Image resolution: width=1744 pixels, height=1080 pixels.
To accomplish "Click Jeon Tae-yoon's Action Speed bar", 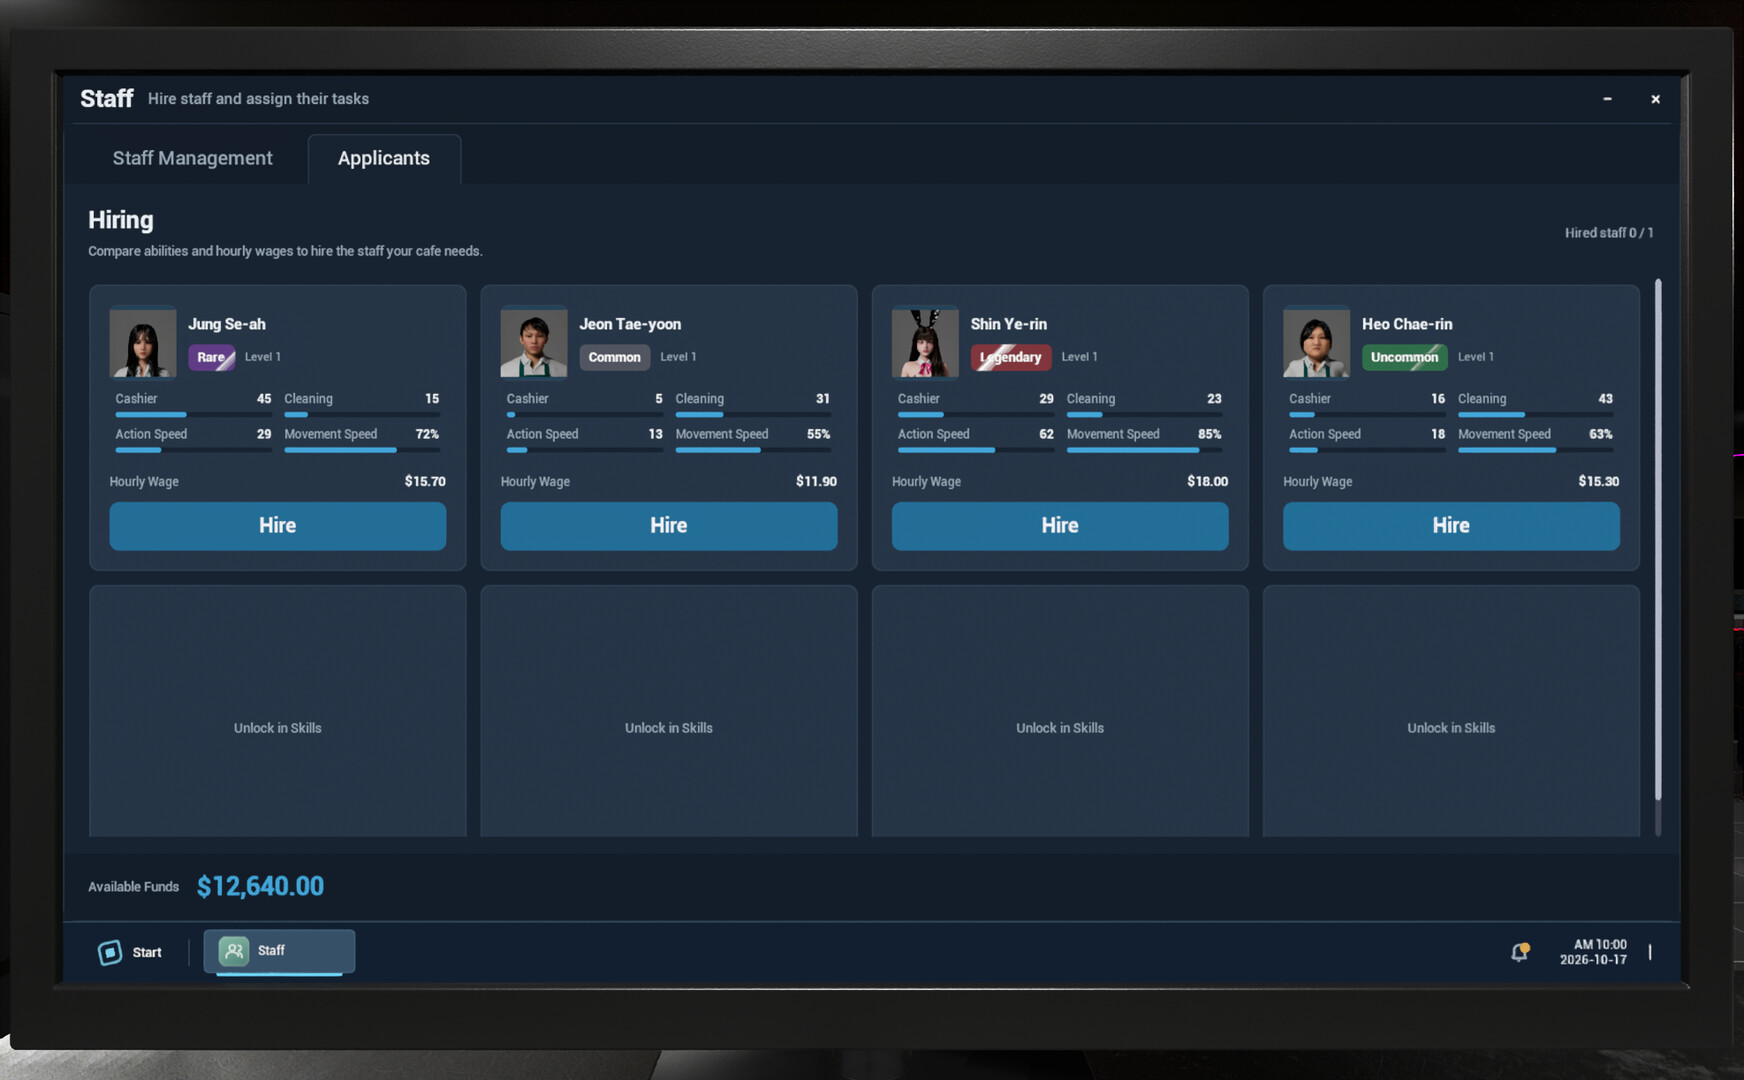I will (x=584, y=450).
